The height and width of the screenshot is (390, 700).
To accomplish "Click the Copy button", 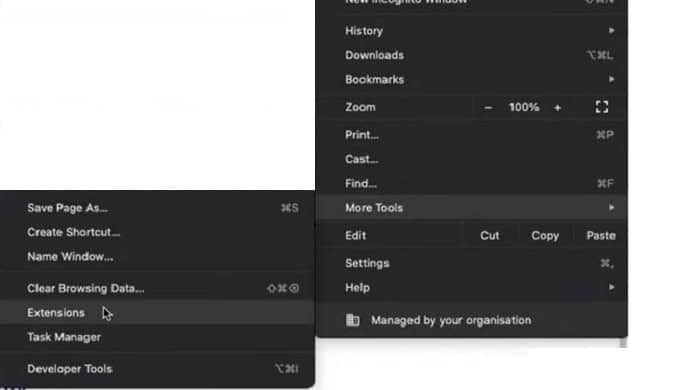I will (x=545, y=236).
